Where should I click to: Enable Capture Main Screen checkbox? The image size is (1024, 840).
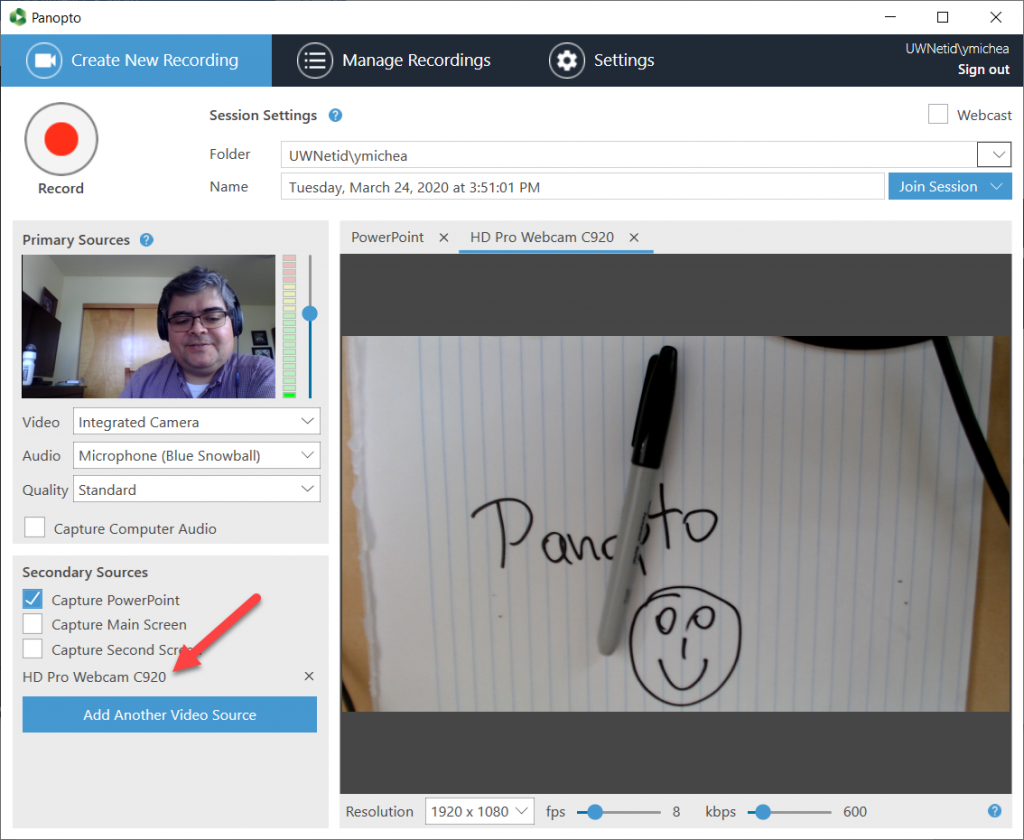(x=33, y=625)
